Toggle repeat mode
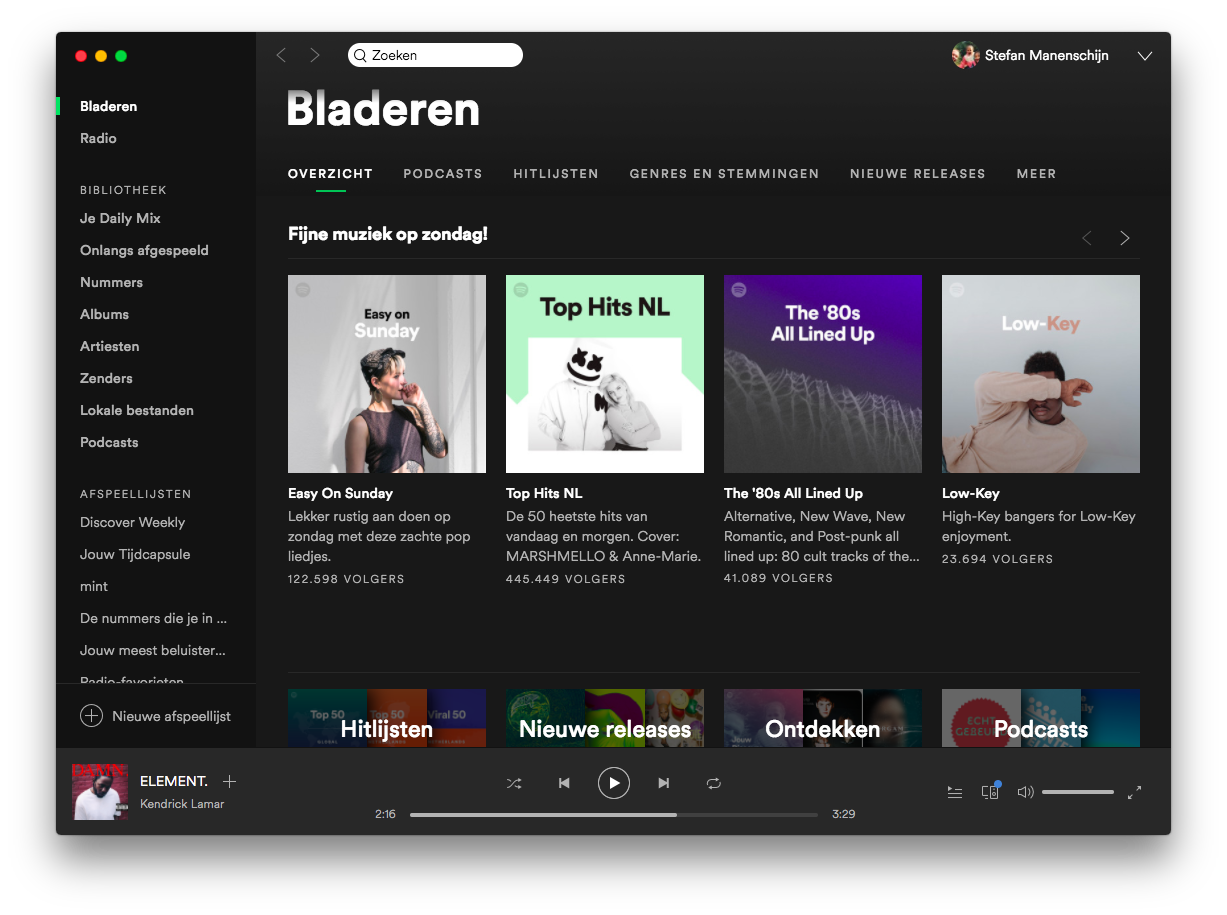Viewport: 1227px width, 915px height. click(x=713, y=783)
